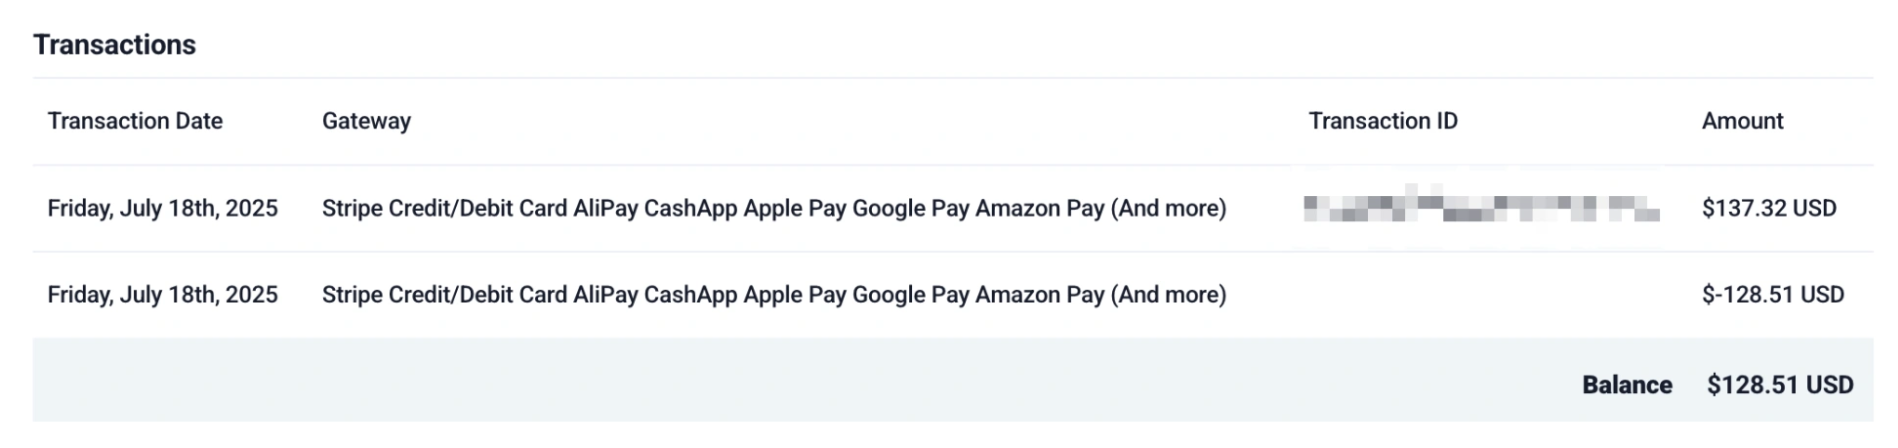Select the Transaction ID column header
The width and height of the screenshot is (1898, 448).
pos(1383,121)
